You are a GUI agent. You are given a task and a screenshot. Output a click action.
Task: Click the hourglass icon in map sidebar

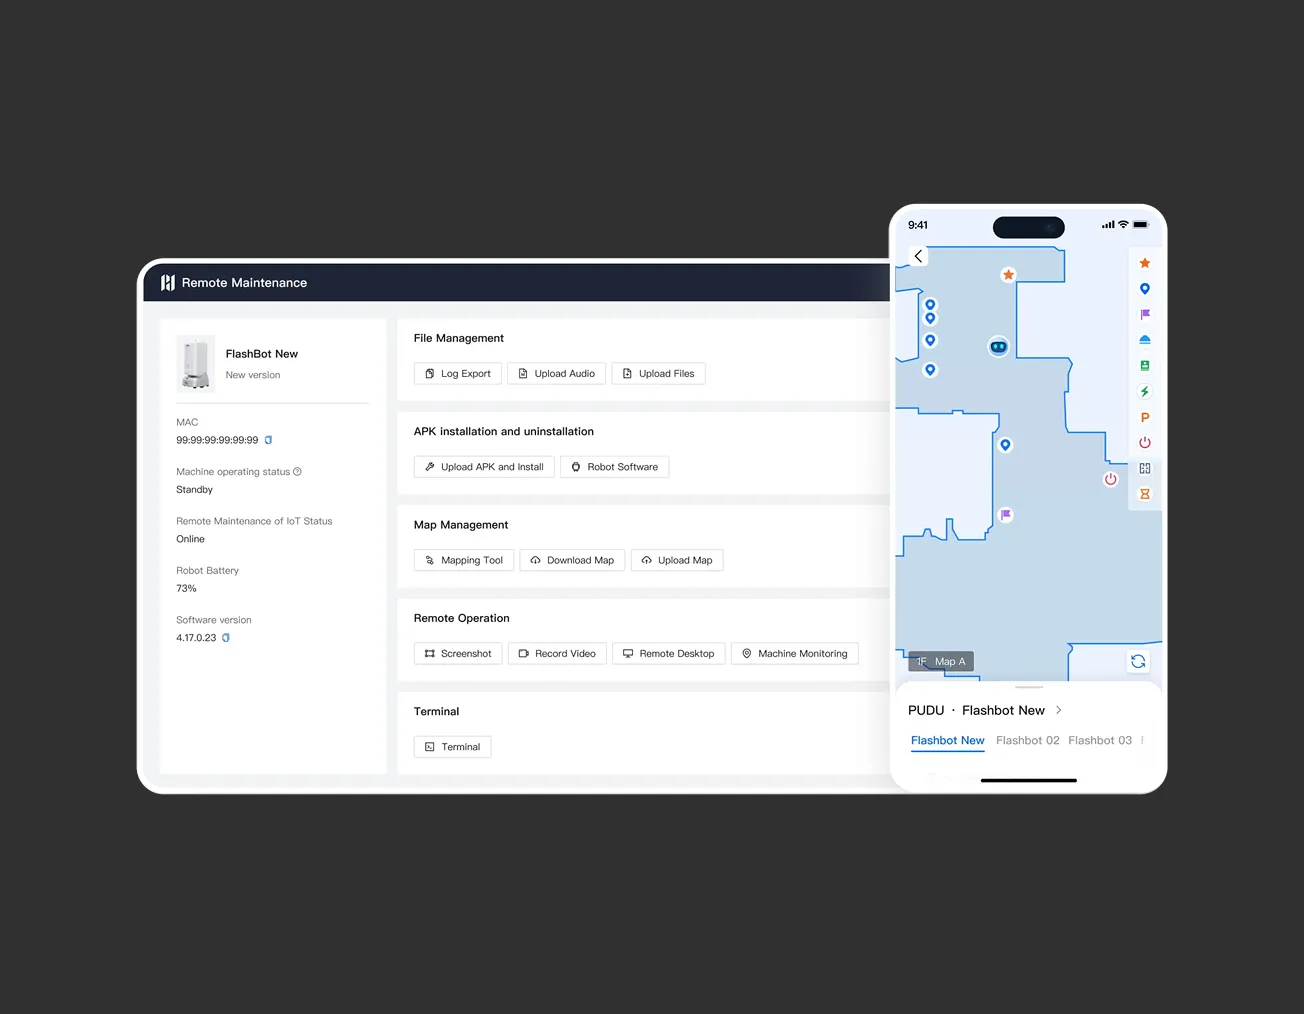click(x=1145, y=494)
